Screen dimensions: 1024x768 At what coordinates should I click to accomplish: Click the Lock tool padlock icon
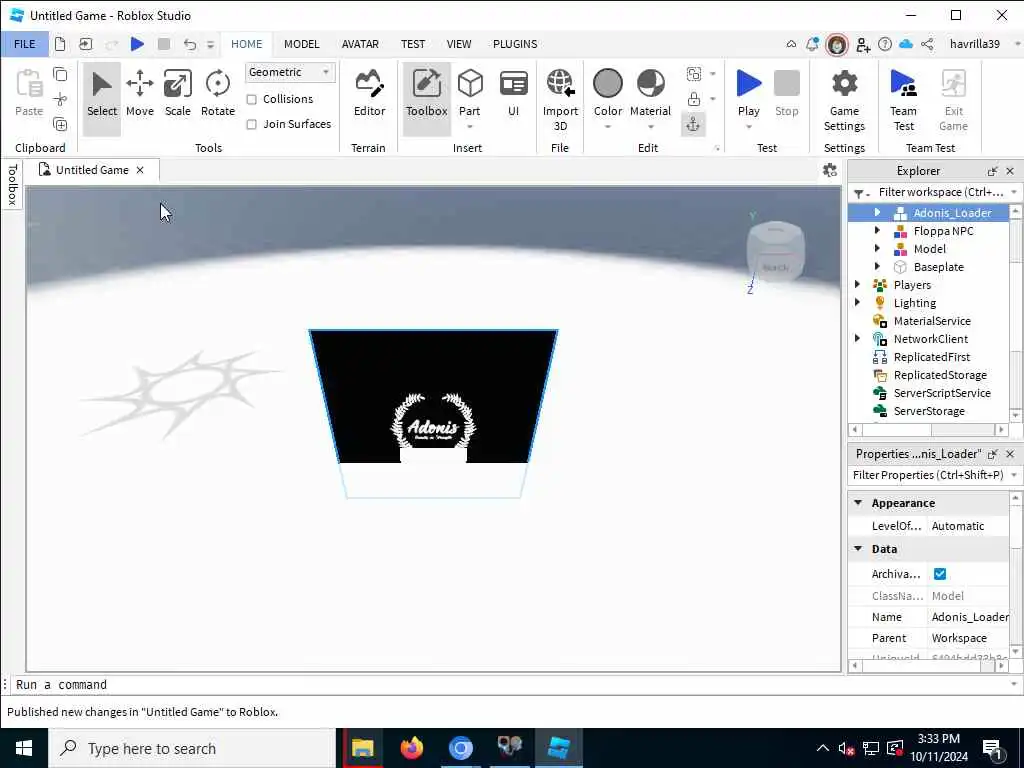coord(694,99)
